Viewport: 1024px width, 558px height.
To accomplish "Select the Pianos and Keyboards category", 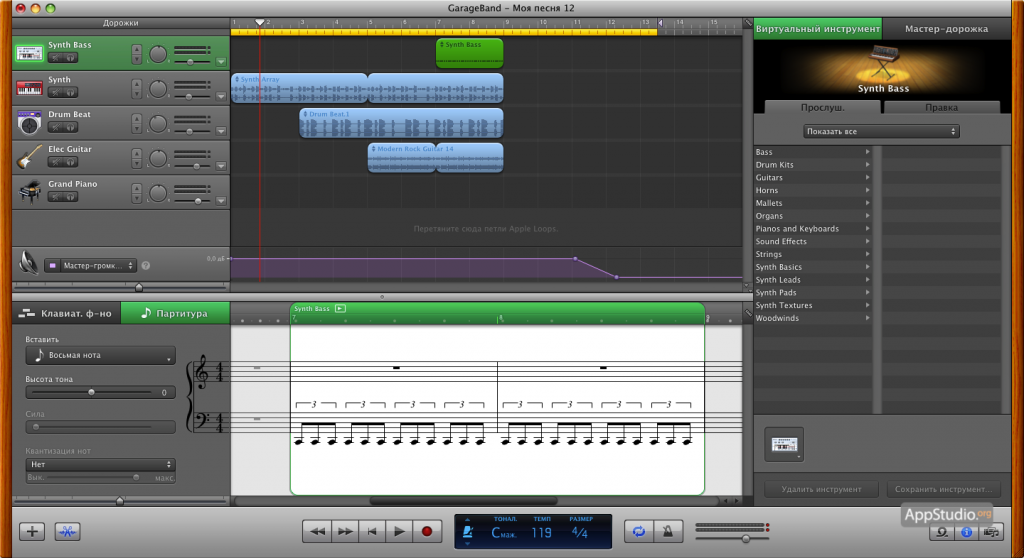I will 813,229.
